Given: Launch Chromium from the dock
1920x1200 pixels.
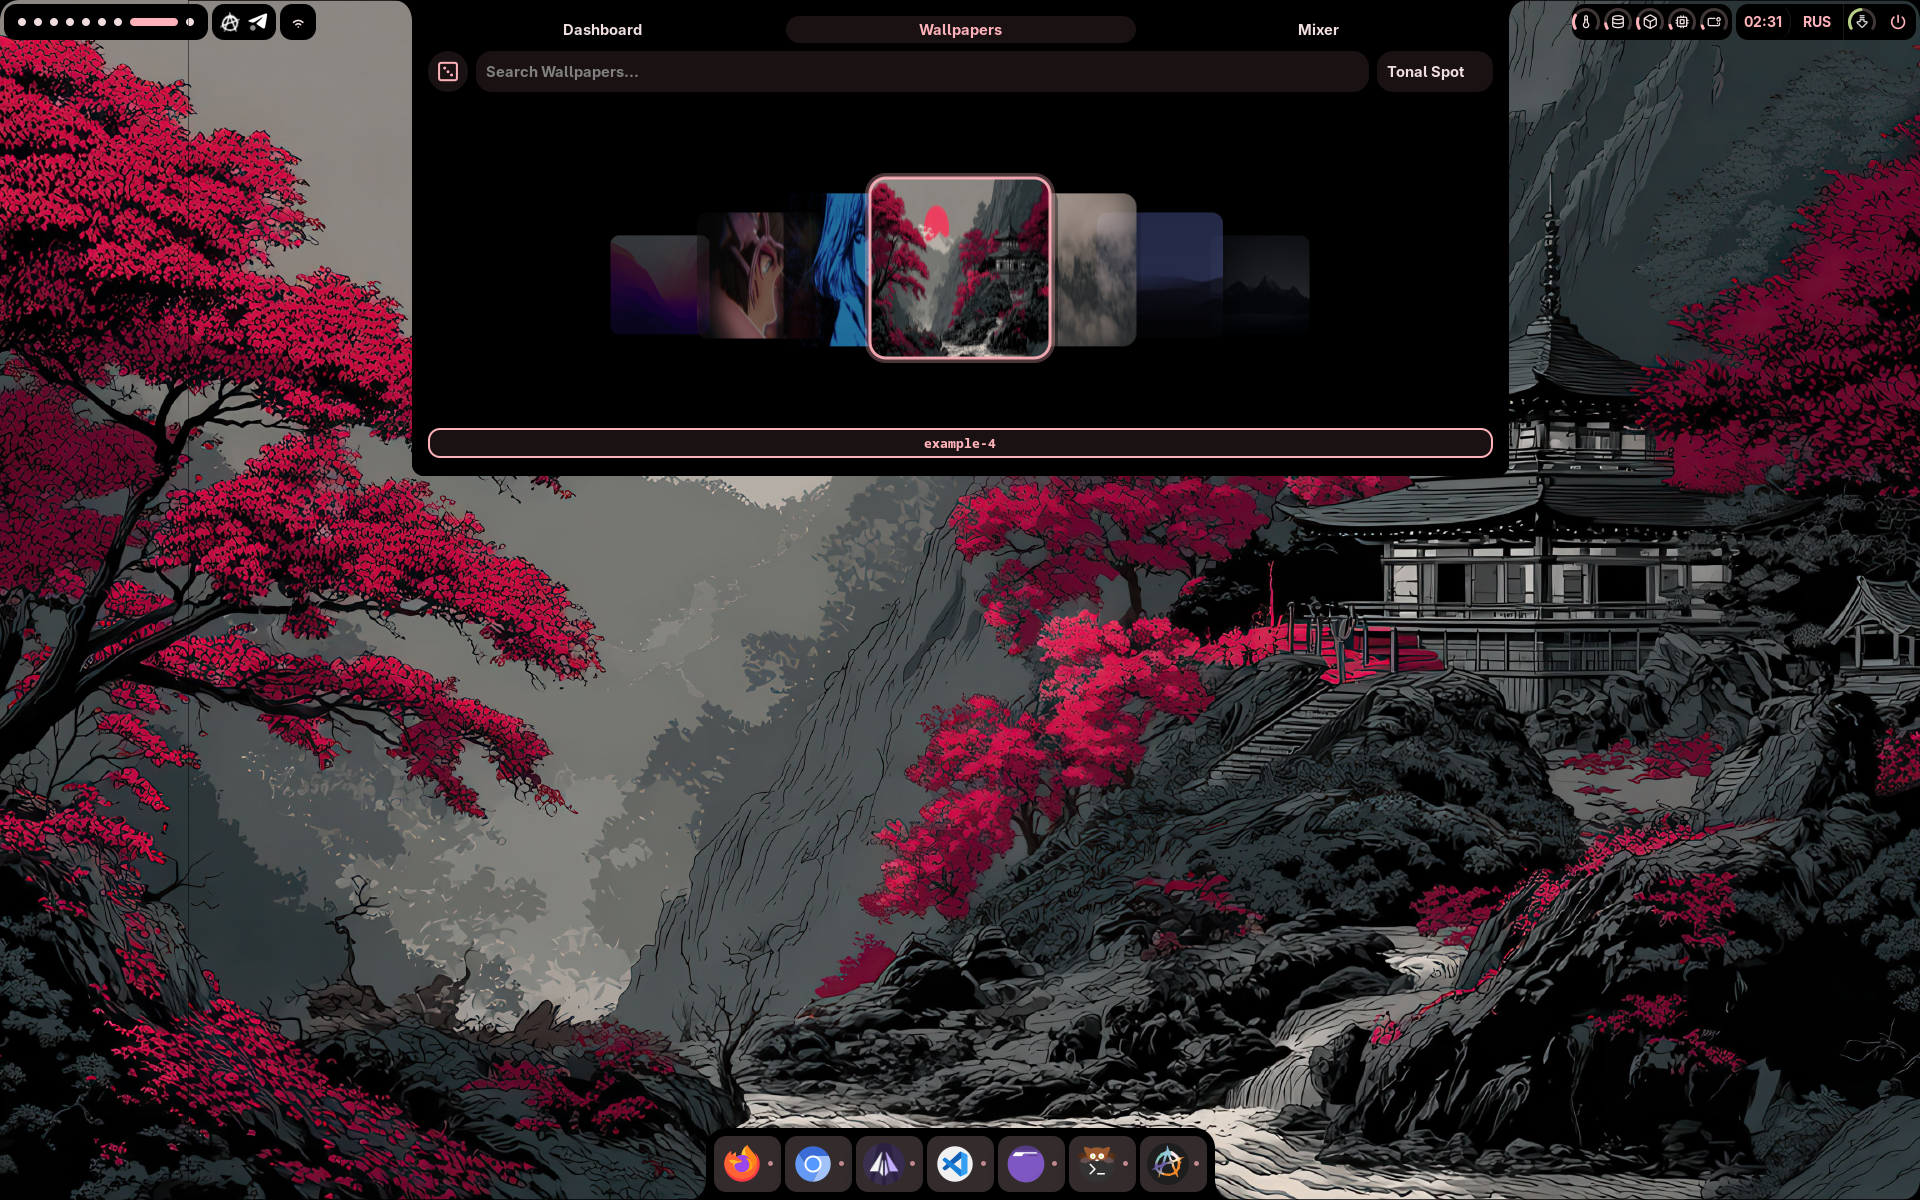Looking at the screenshot, I should point(812,1163).
